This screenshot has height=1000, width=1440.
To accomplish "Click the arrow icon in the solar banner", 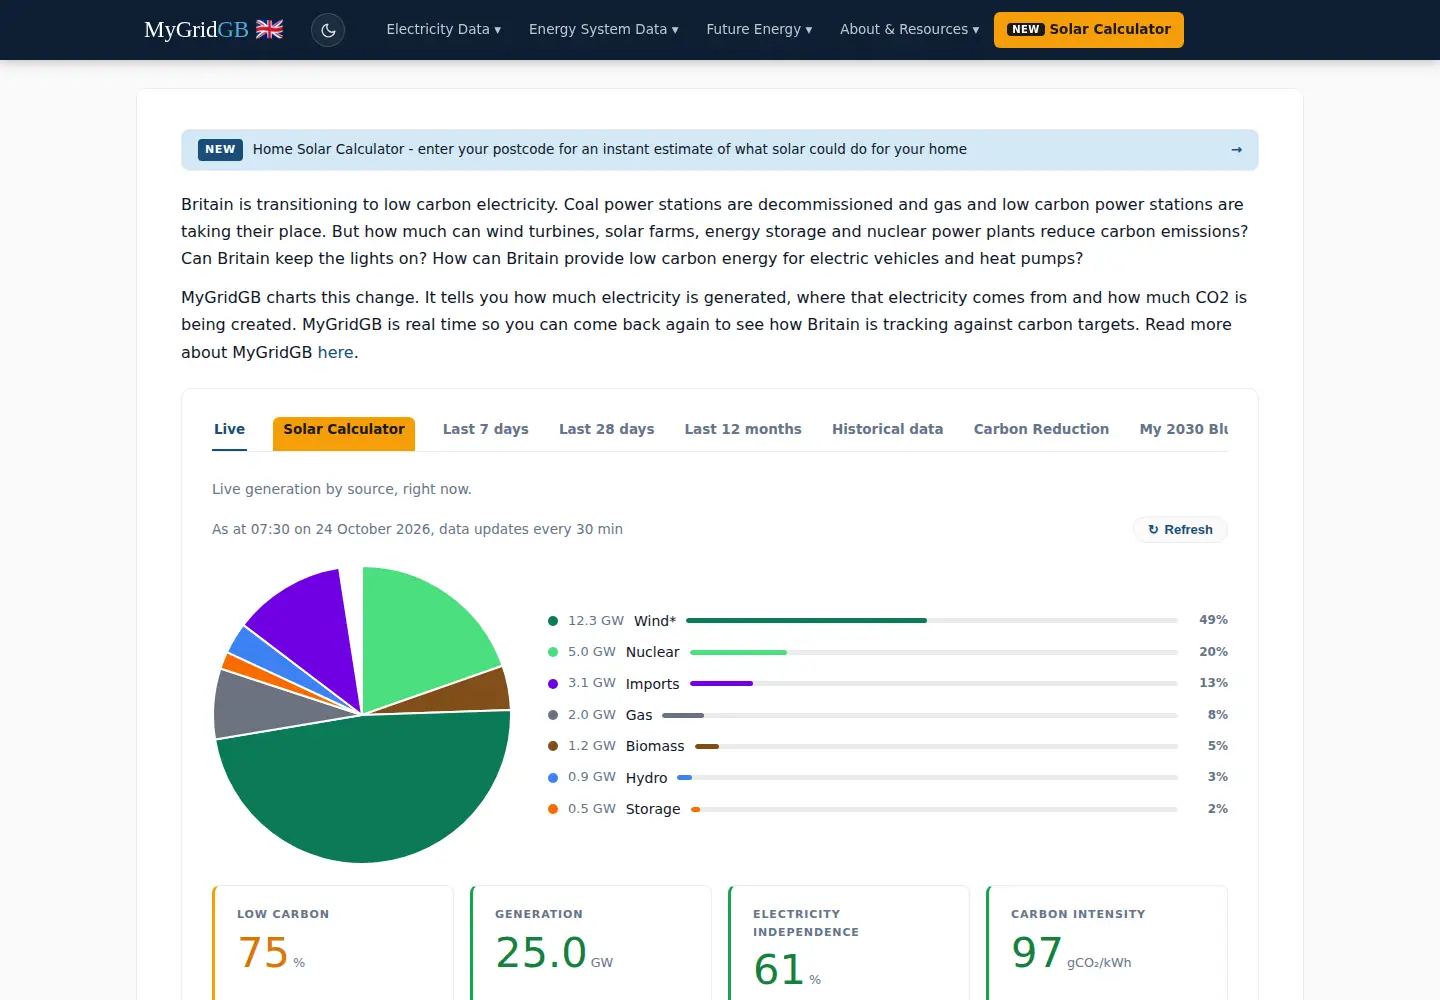I will point(1236,150).
